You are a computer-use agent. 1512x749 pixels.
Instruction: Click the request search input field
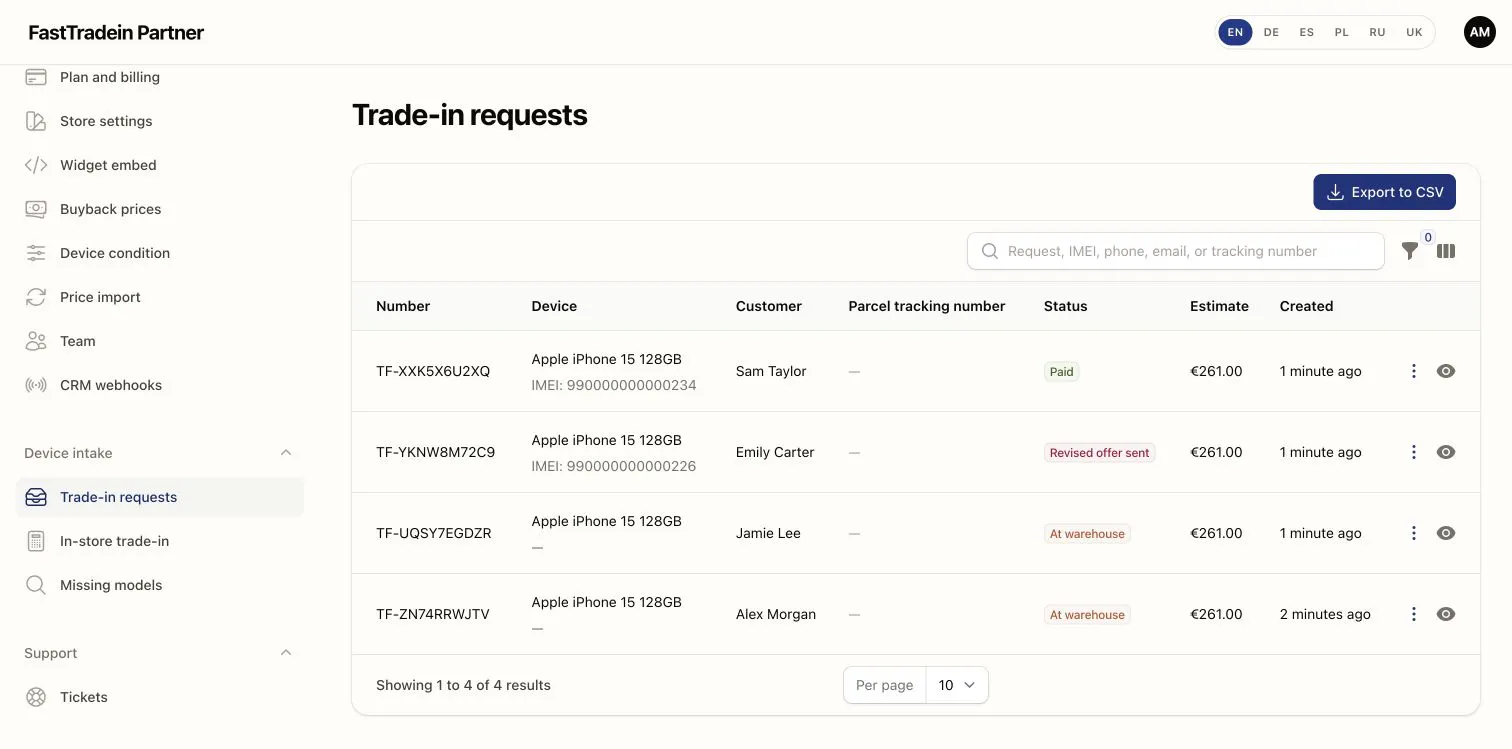(x=1176, y=251)
